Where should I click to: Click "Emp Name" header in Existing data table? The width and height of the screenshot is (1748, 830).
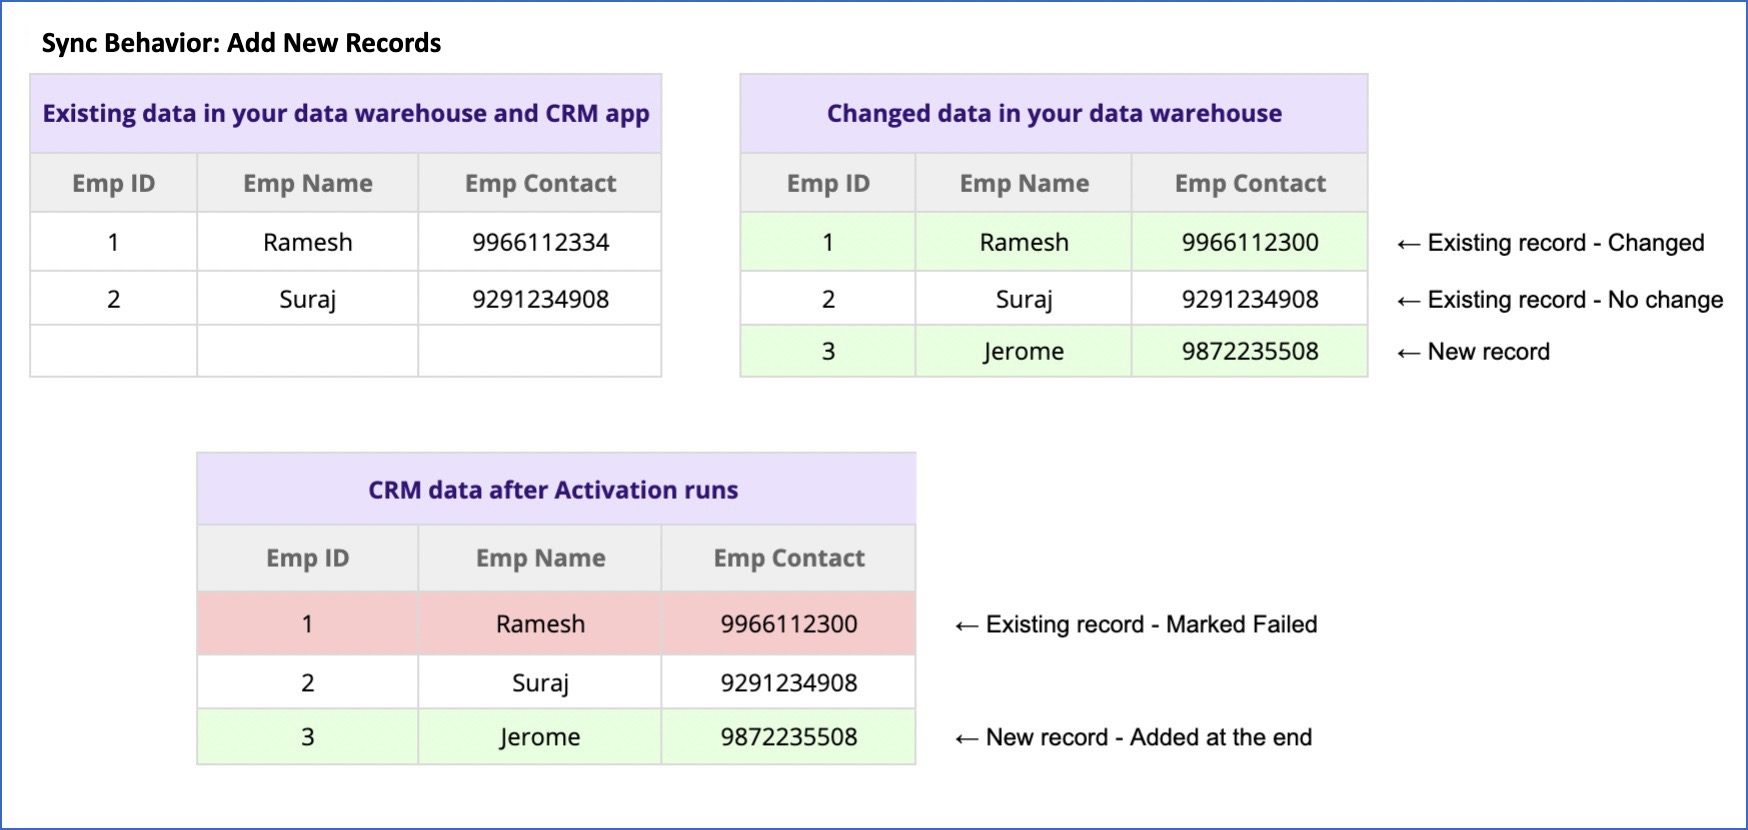pyautogui.click(x=308, y=183)
